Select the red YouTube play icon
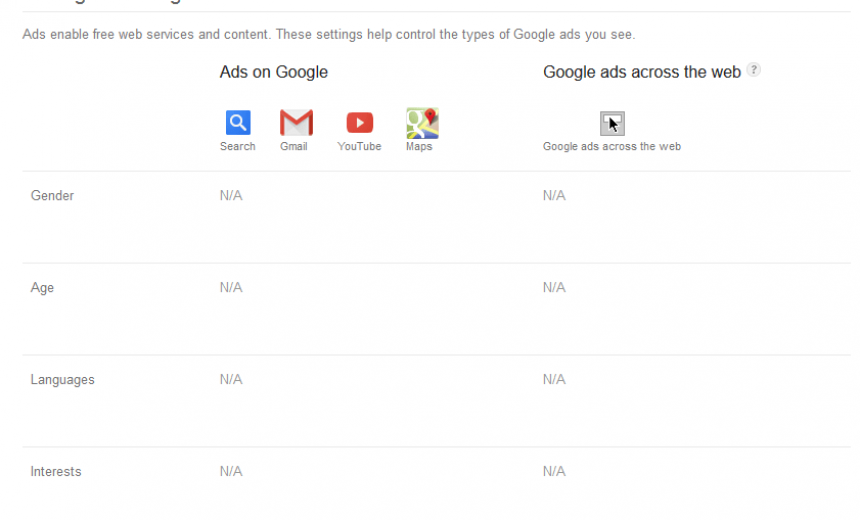 (x=359, y=123)
